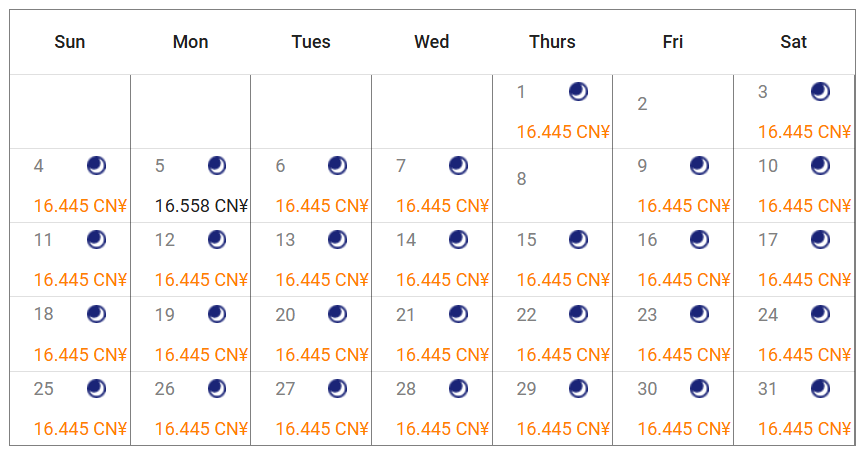
Task: Click the moon icon on day 1
Action: tap(578, 92)
